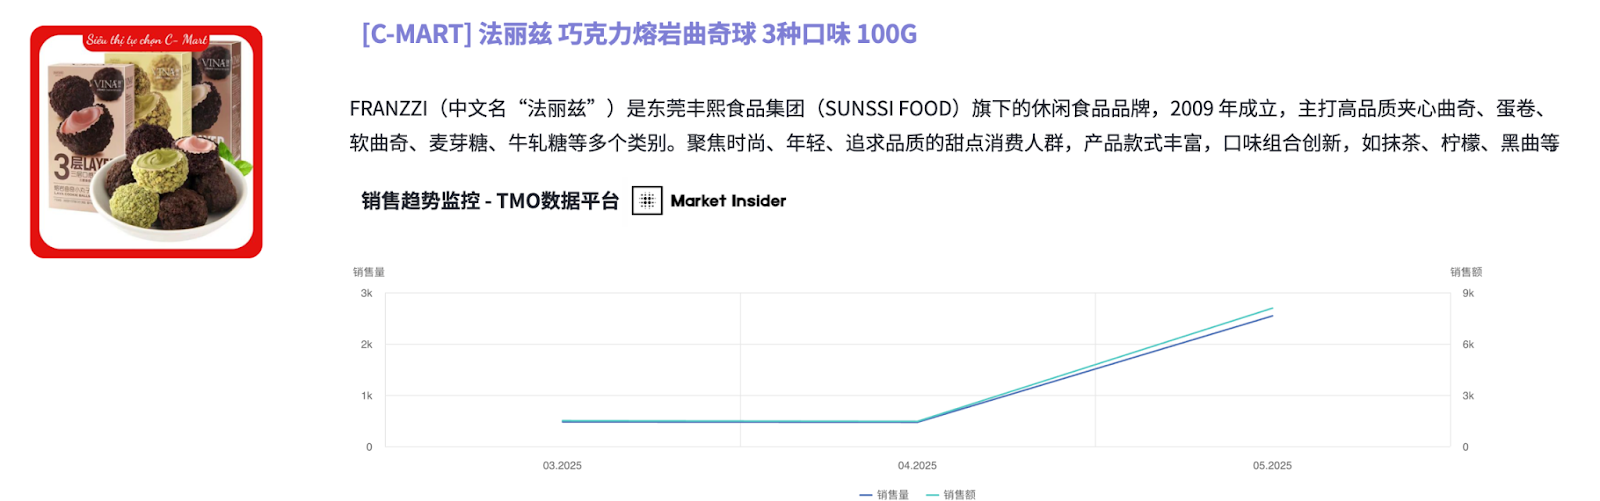The height and width of the screenshot is (501, 1600).
Task: Click the 03.2025 axis label
Action: 562,466
